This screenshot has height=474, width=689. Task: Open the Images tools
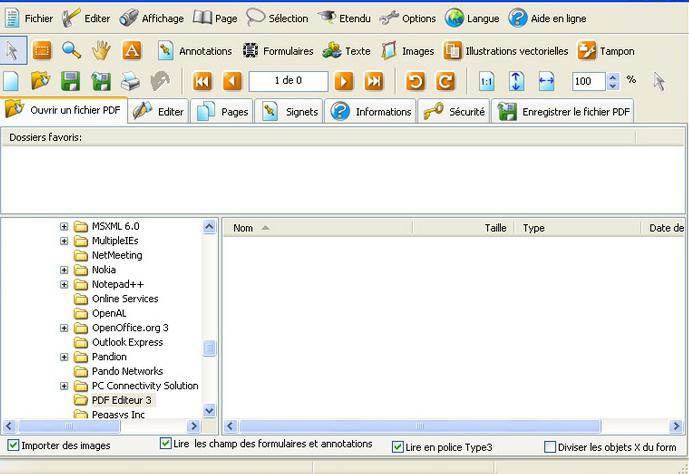pyautogui.click(x=407, y=51)
